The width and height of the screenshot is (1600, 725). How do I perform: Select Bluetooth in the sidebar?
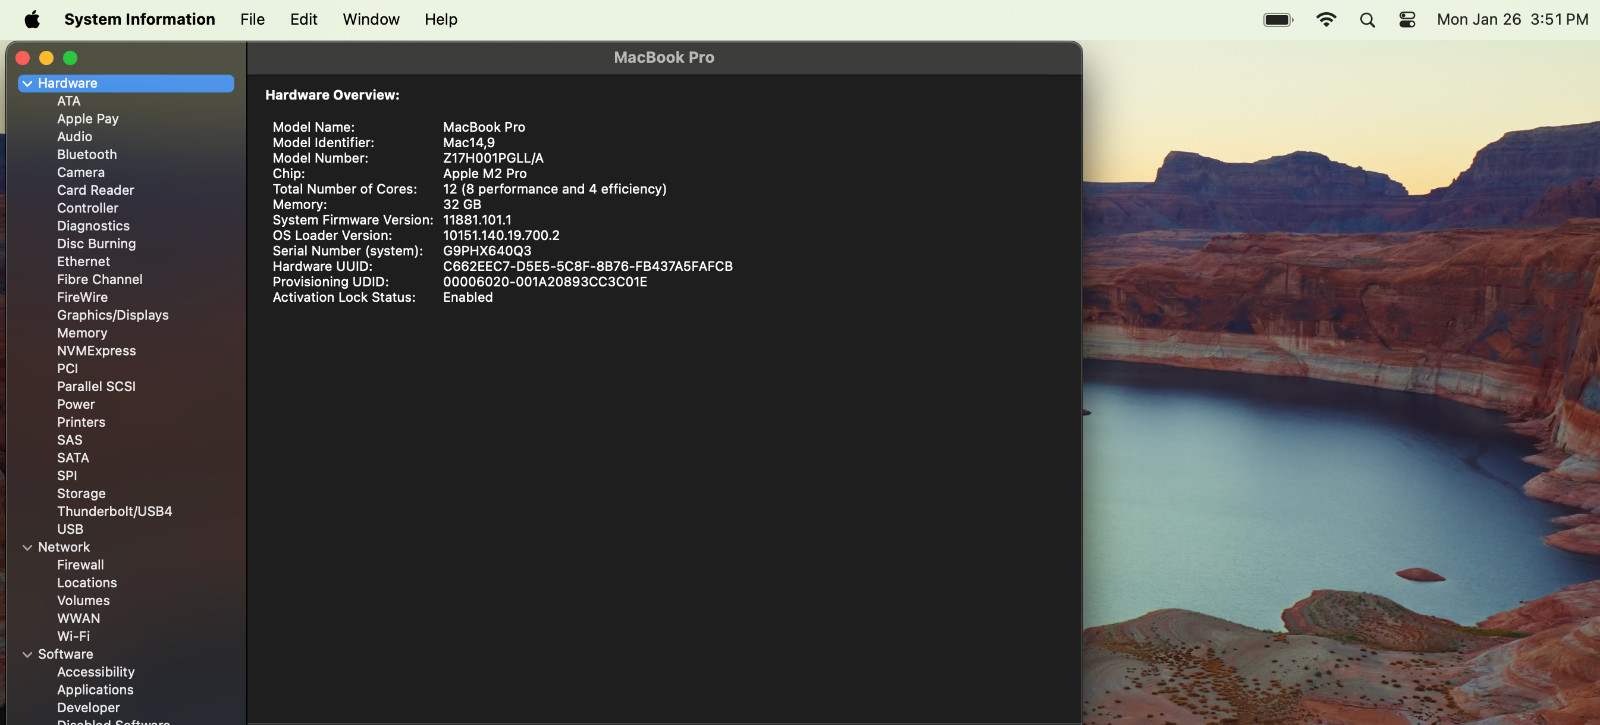[x=87, y=155]
